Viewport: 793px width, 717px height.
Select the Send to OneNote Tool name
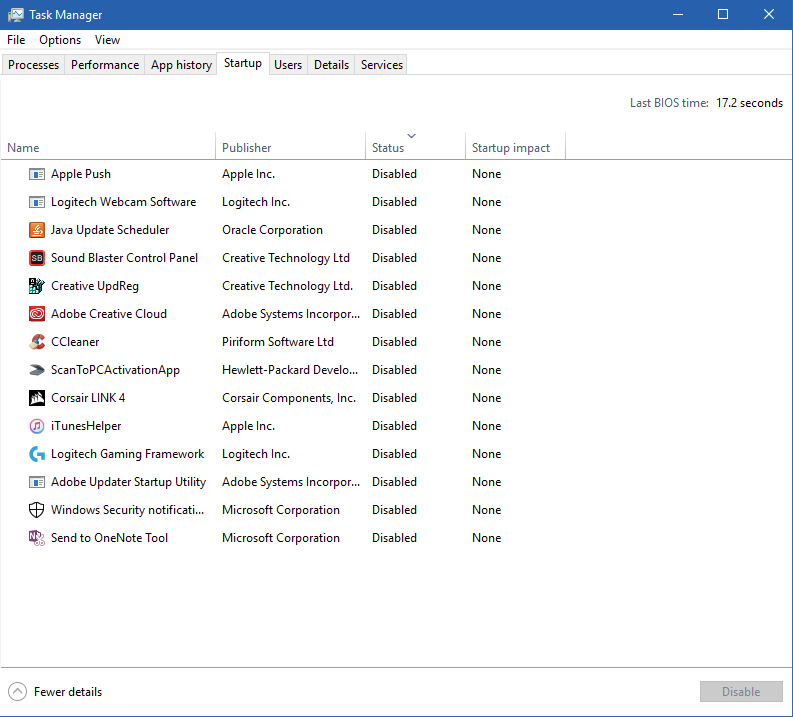[109, 538]
